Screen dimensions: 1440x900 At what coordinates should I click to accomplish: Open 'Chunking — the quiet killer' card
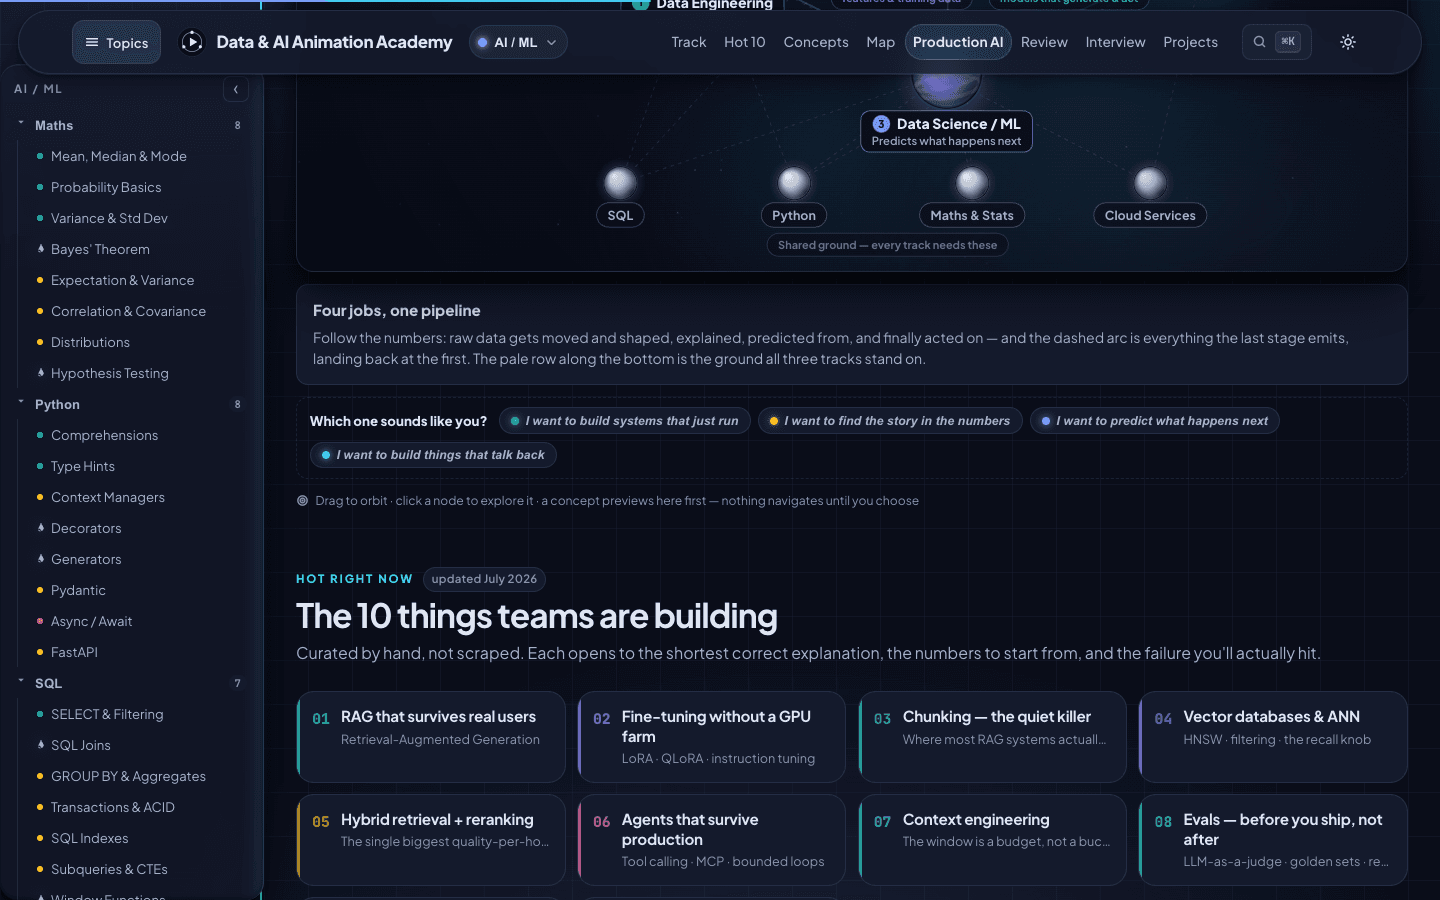[x=993, y=737]
